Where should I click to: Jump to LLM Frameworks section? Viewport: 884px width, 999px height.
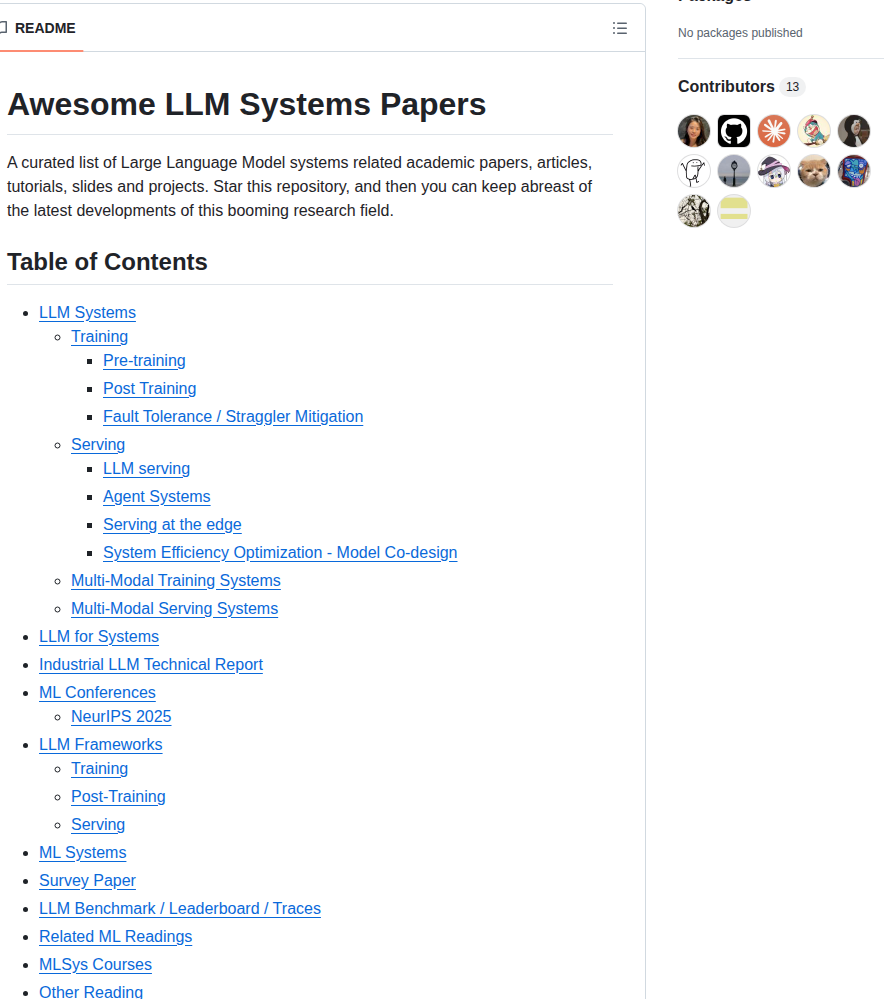(101, 744)
